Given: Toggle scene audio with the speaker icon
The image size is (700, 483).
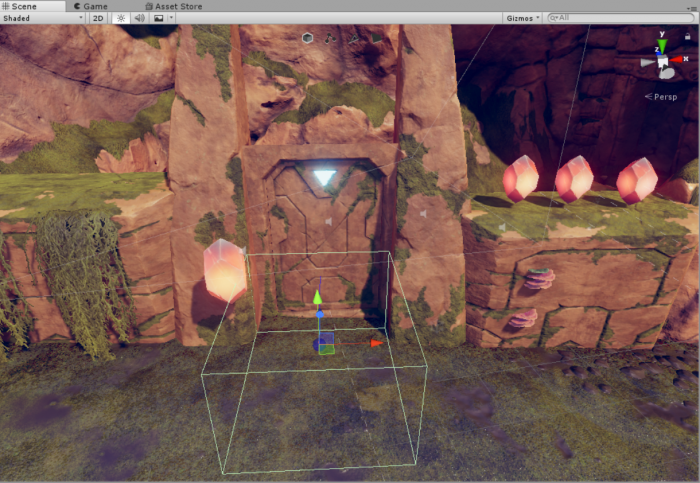Looking at the screenshot, I should click(x=140, y=18).
